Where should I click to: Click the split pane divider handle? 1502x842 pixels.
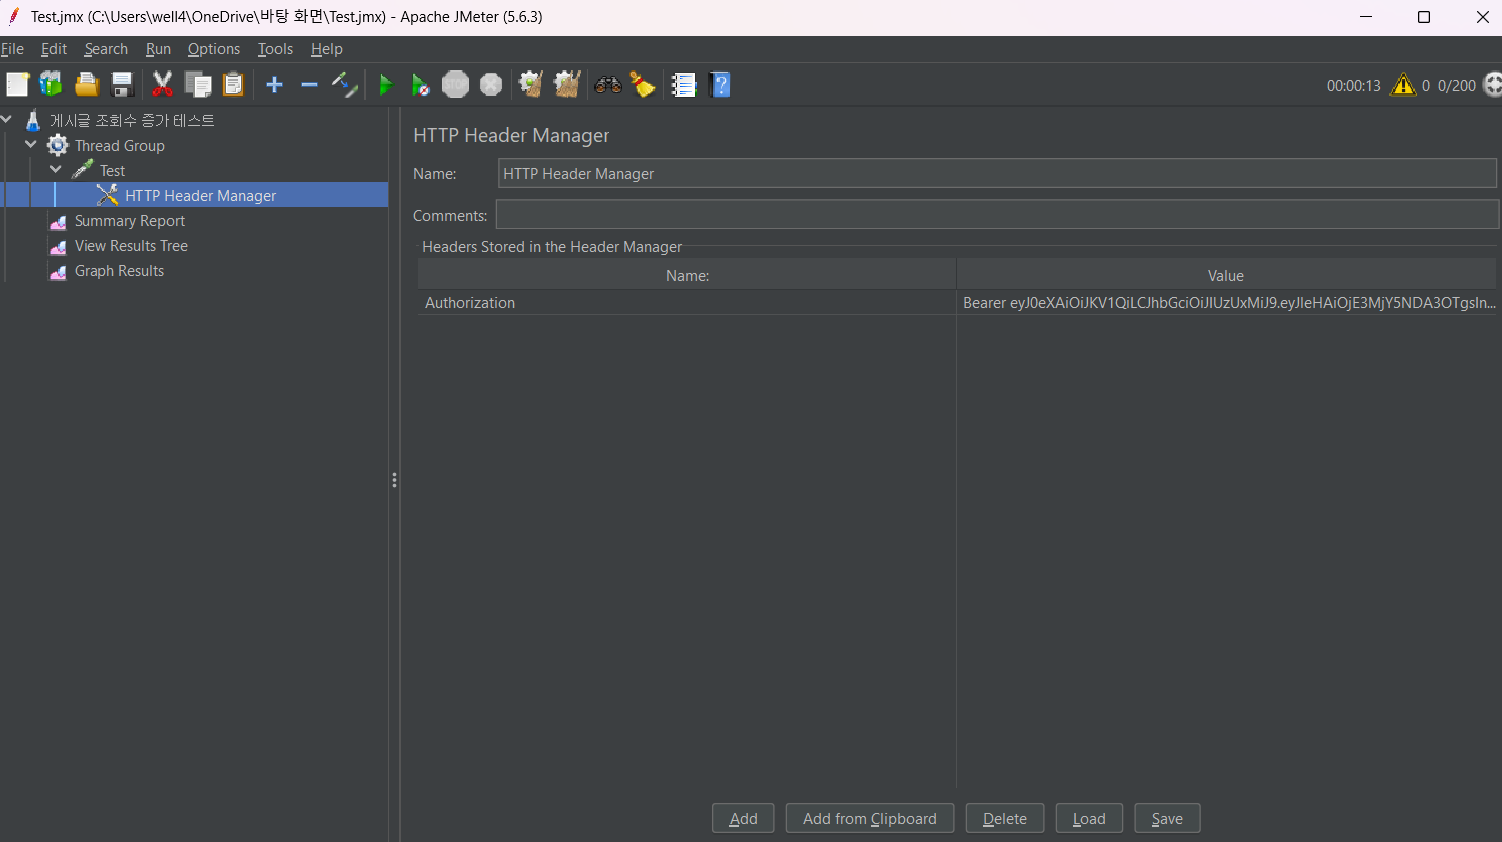394,480
